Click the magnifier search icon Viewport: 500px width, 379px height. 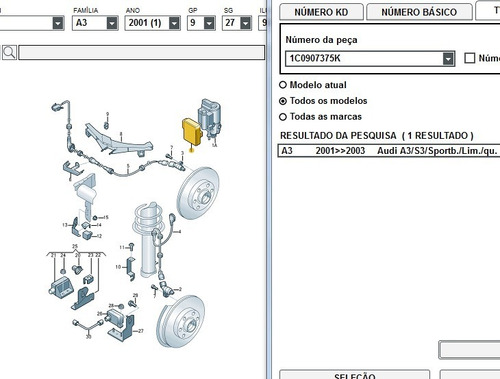[x=9, y=53]
